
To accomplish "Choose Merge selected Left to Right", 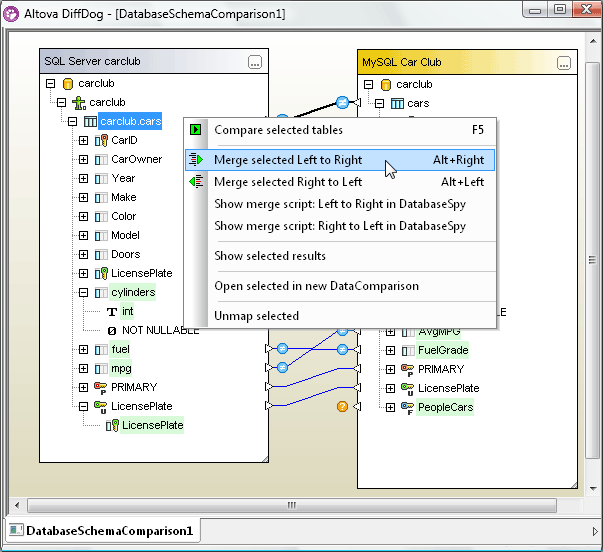I will (340, 160).
